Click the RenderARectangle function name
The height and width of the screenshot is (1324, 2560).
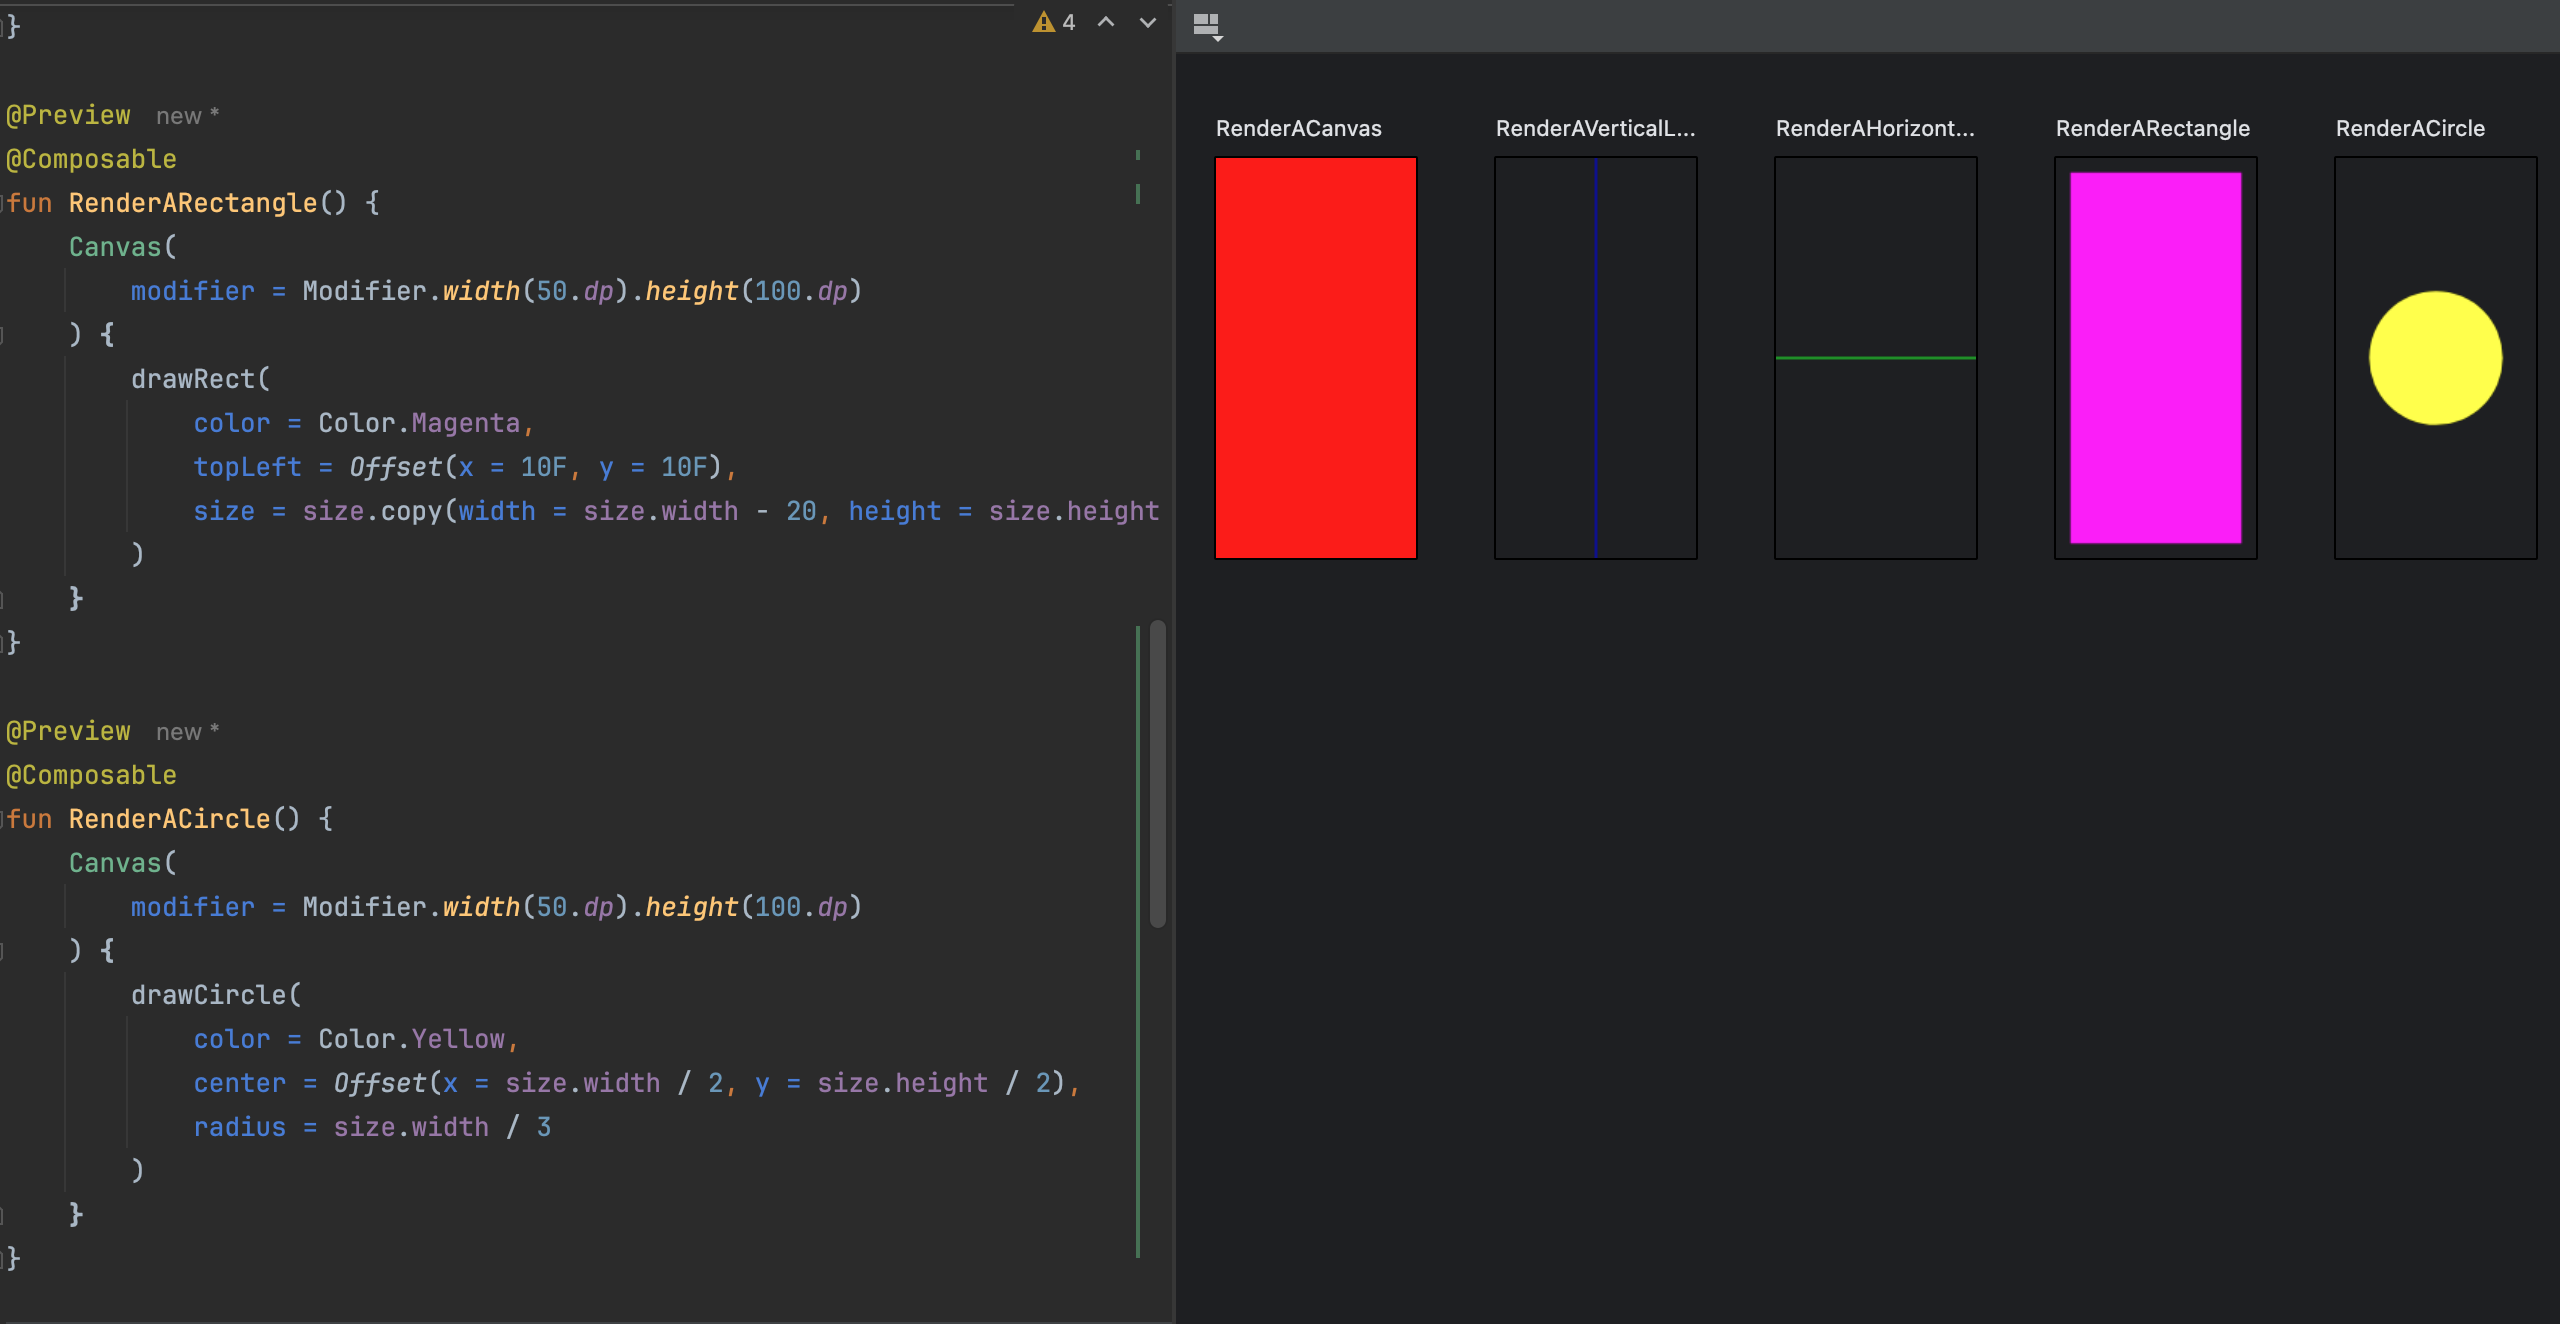(x=193, y=203)
